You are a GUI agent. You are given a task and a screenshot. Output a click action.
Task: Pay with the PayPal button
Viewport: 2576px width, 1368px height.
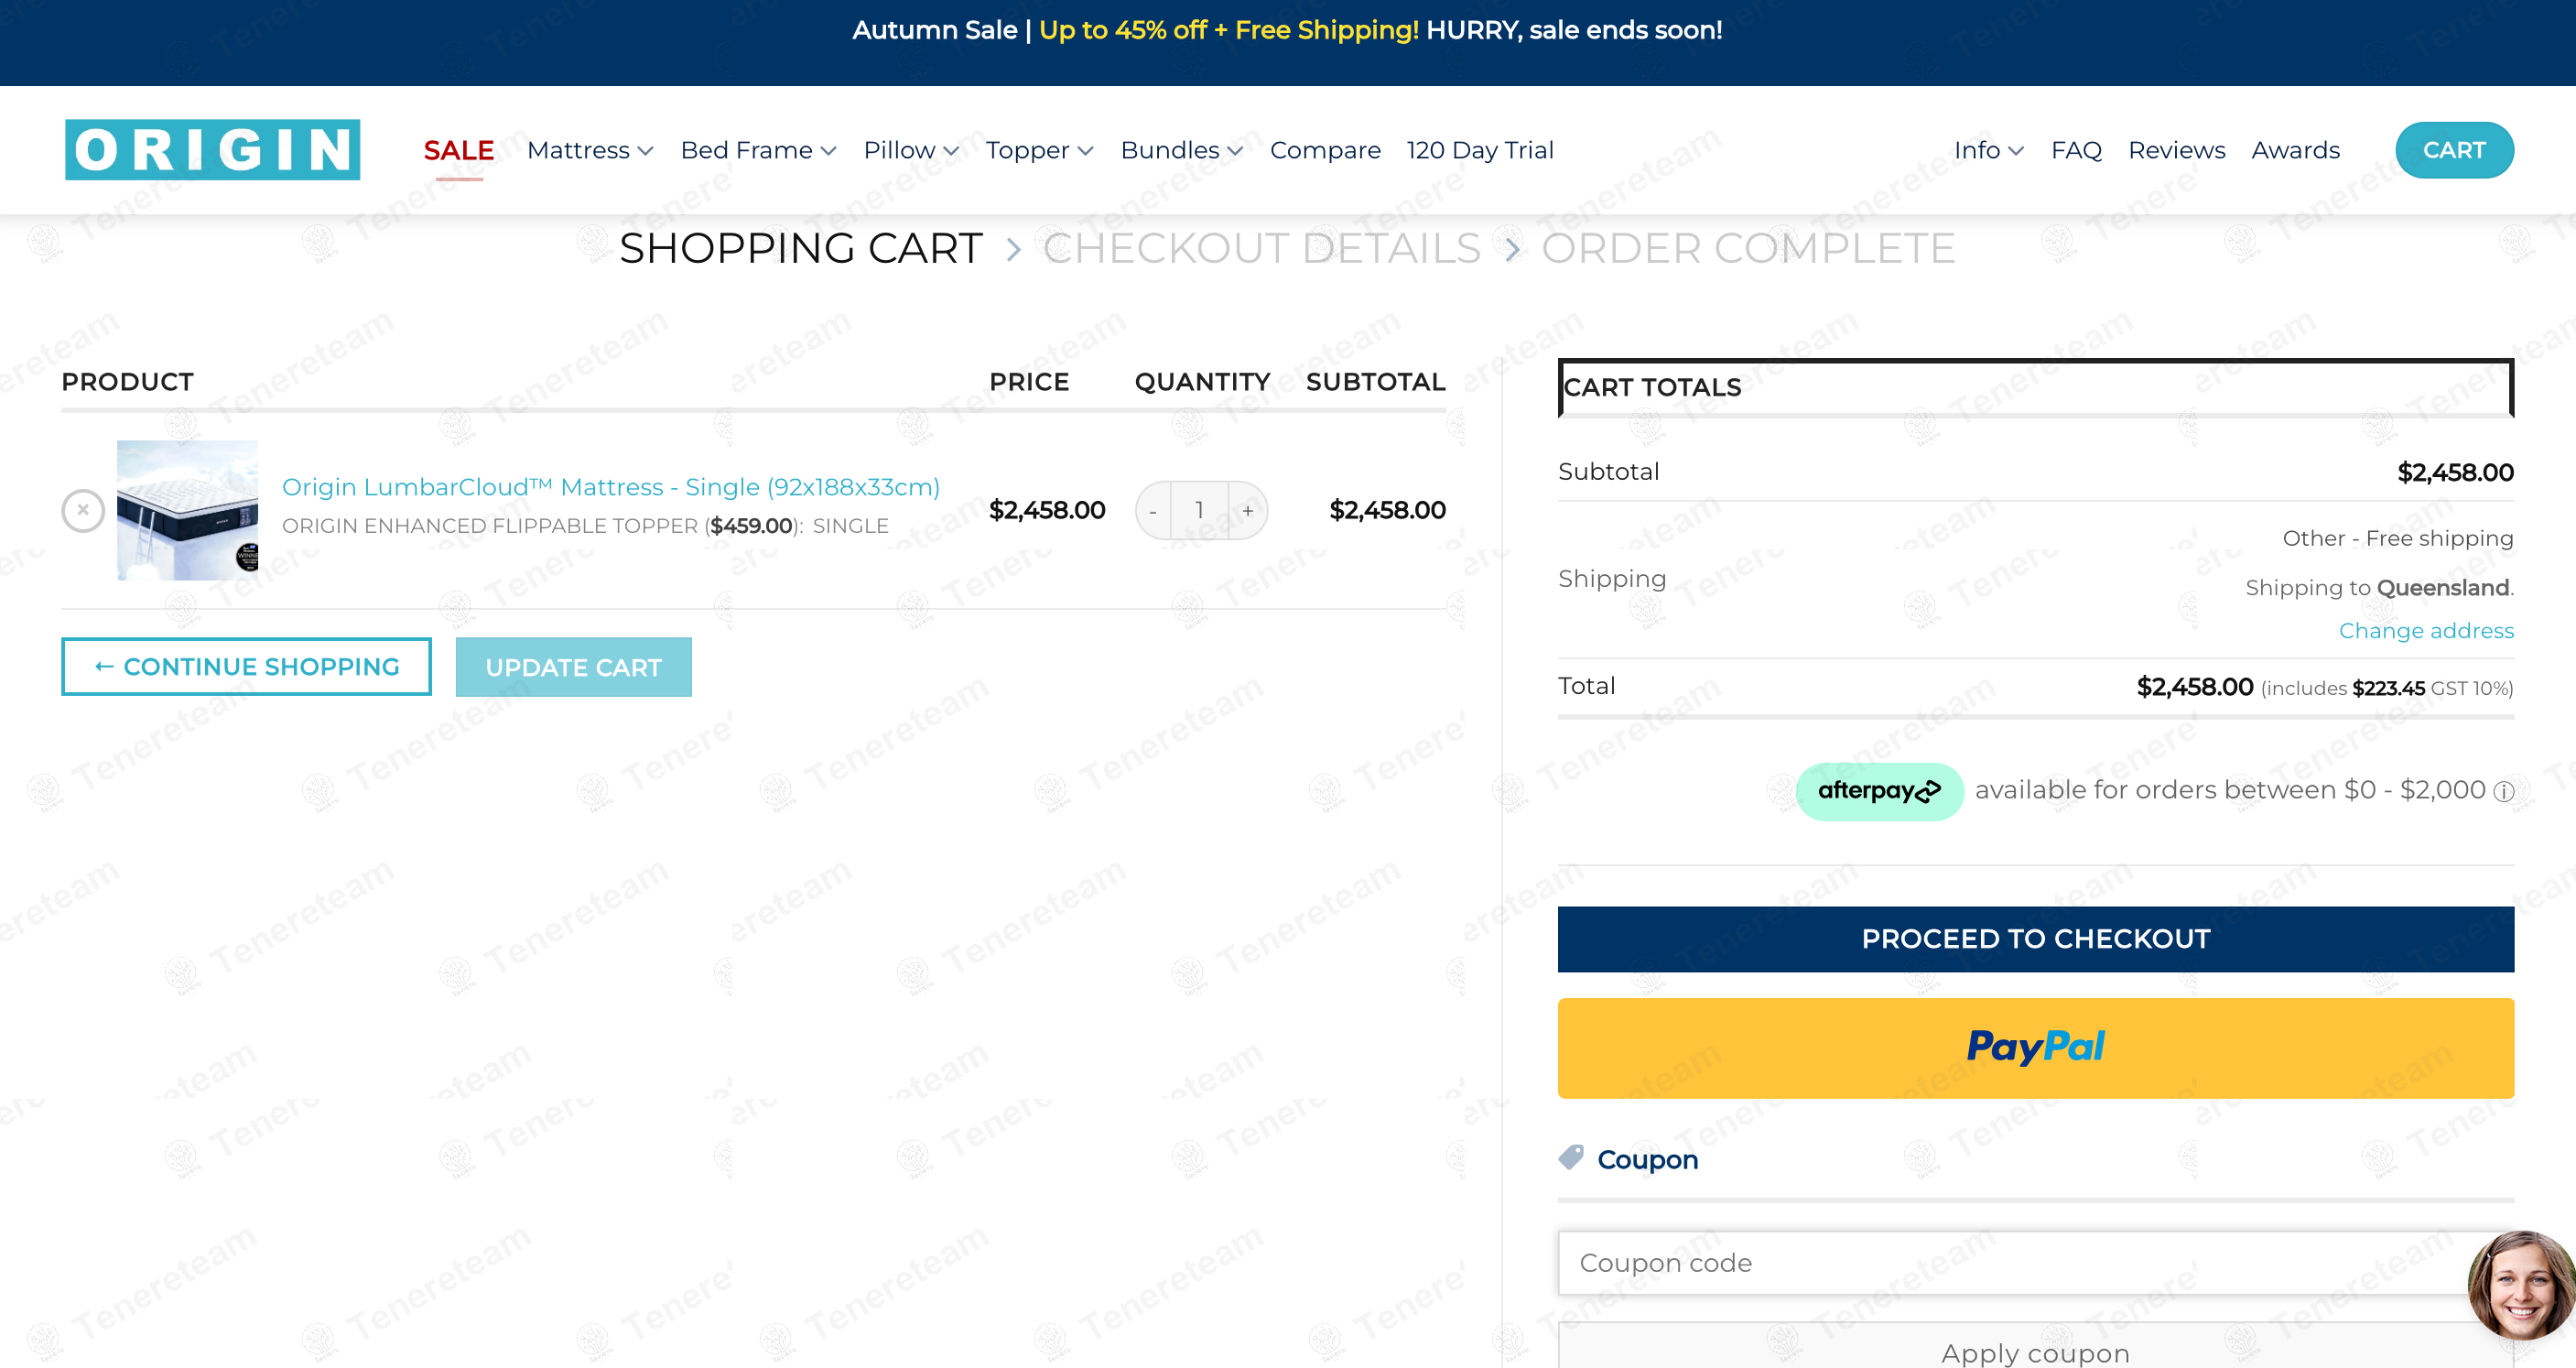2035,1047
